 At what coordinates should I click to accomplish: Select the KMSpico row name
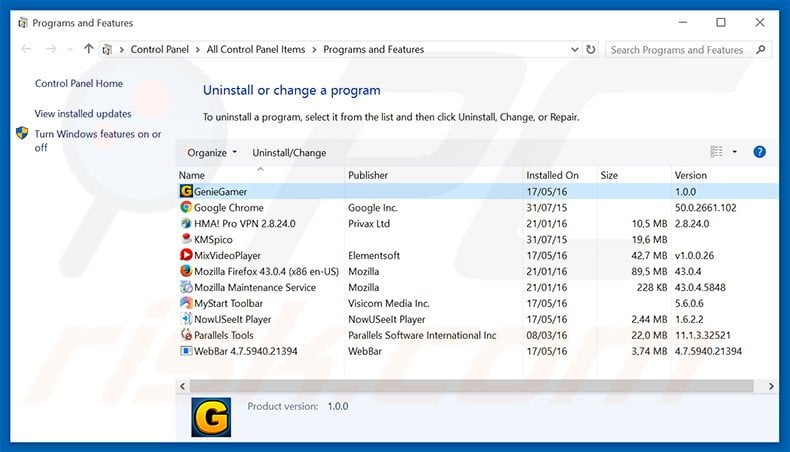[213, 239]
